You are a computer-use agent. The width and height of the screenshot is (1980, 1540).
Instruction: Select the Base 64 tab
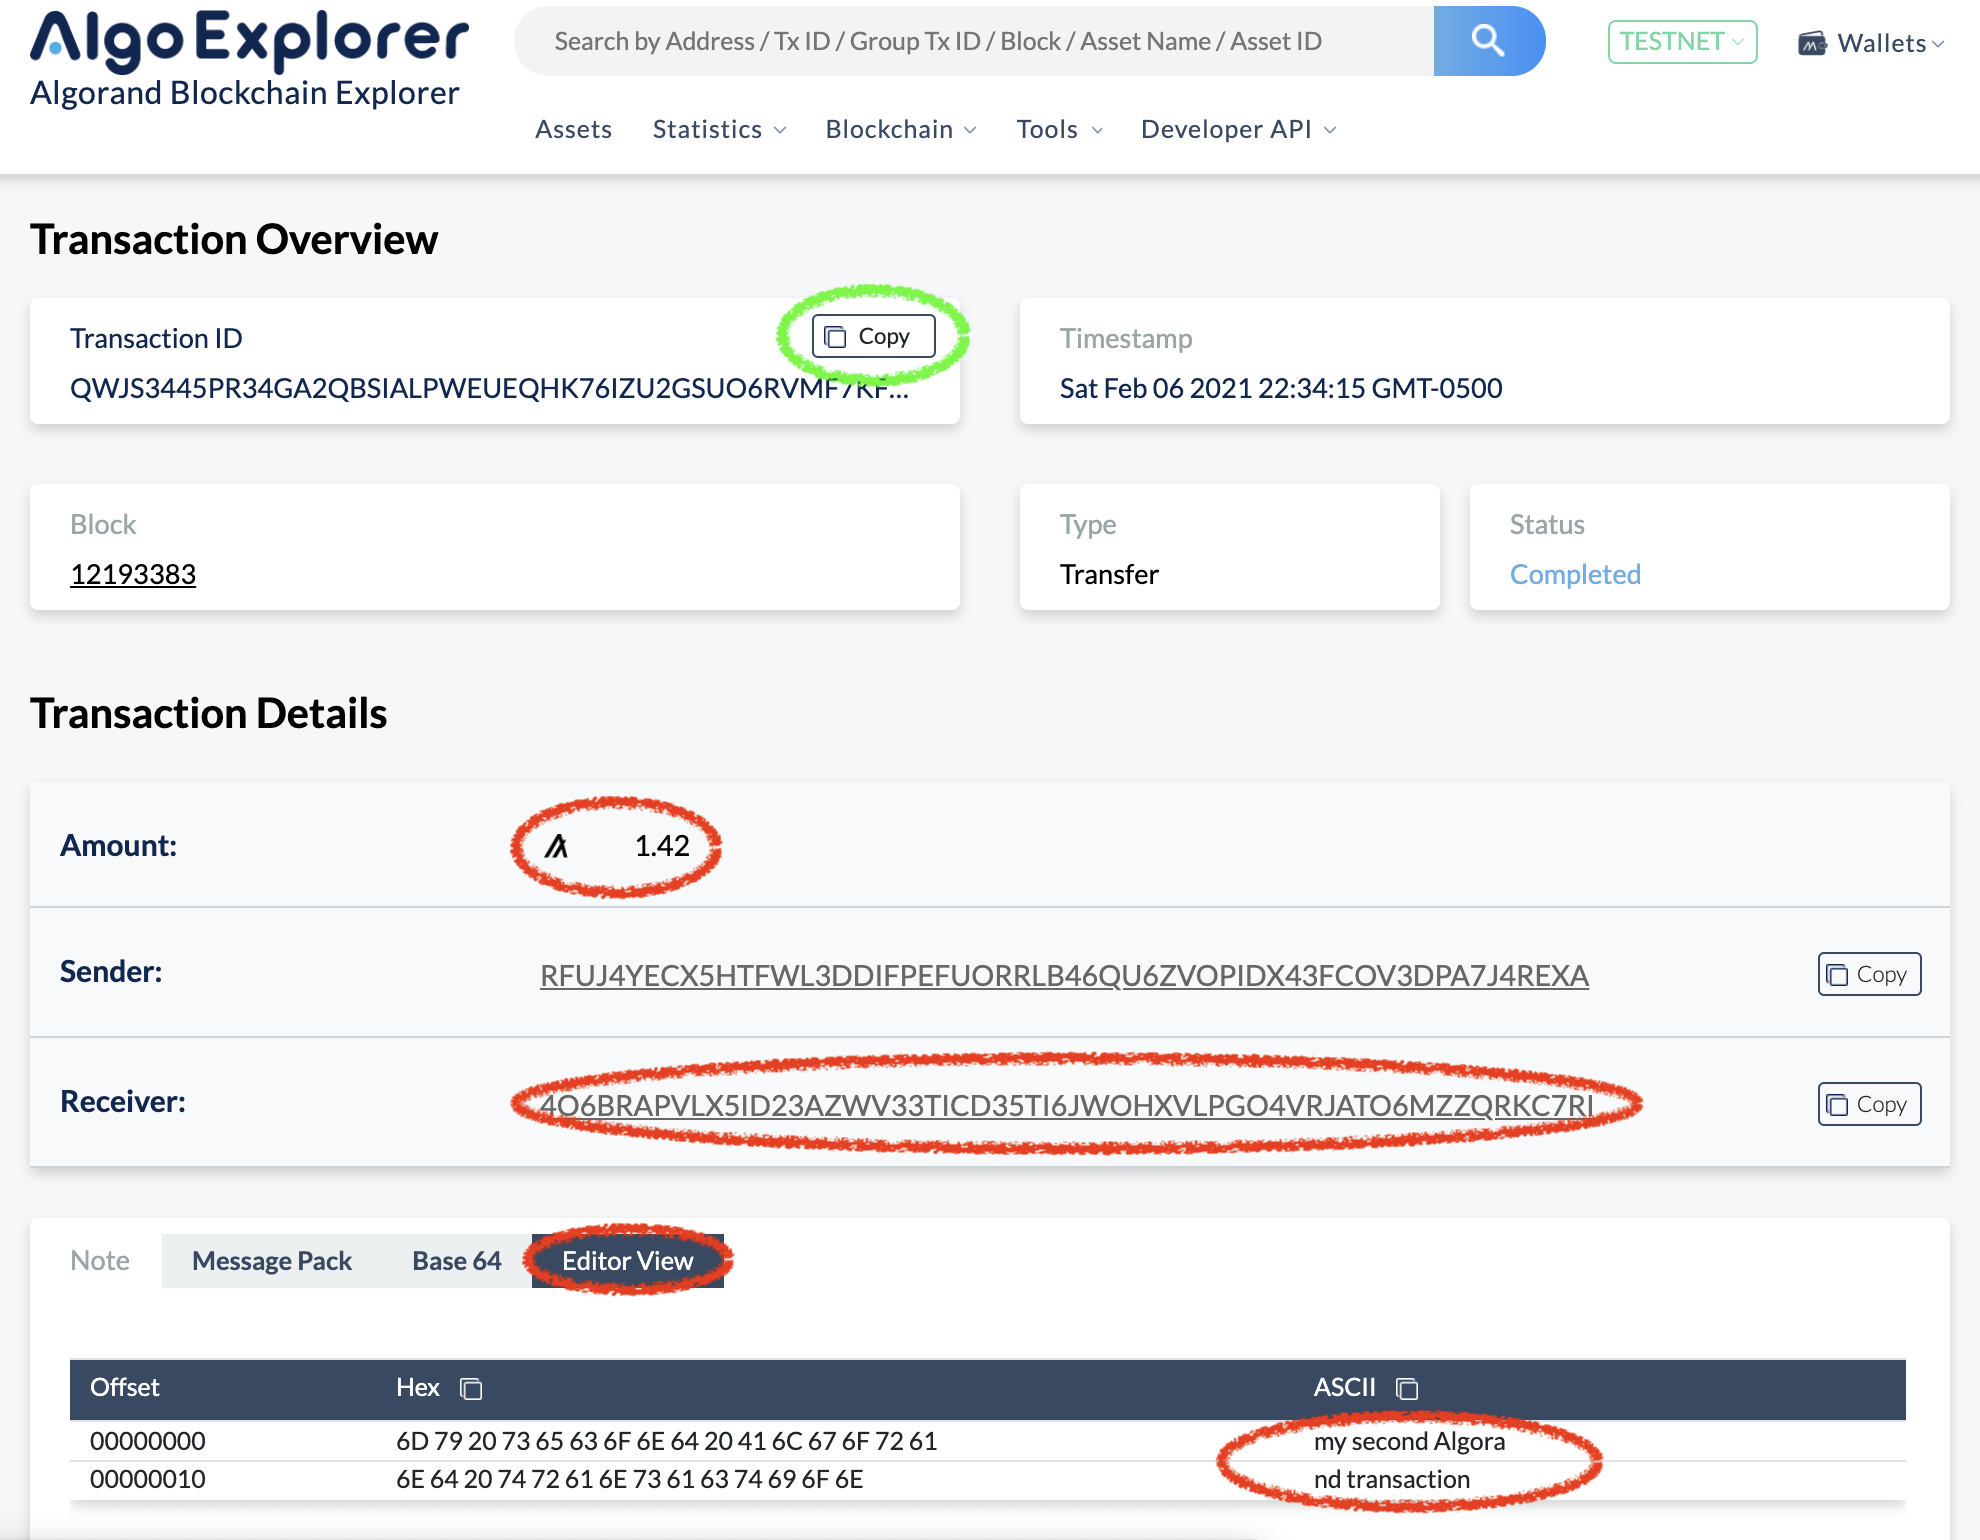(456, 1261)
